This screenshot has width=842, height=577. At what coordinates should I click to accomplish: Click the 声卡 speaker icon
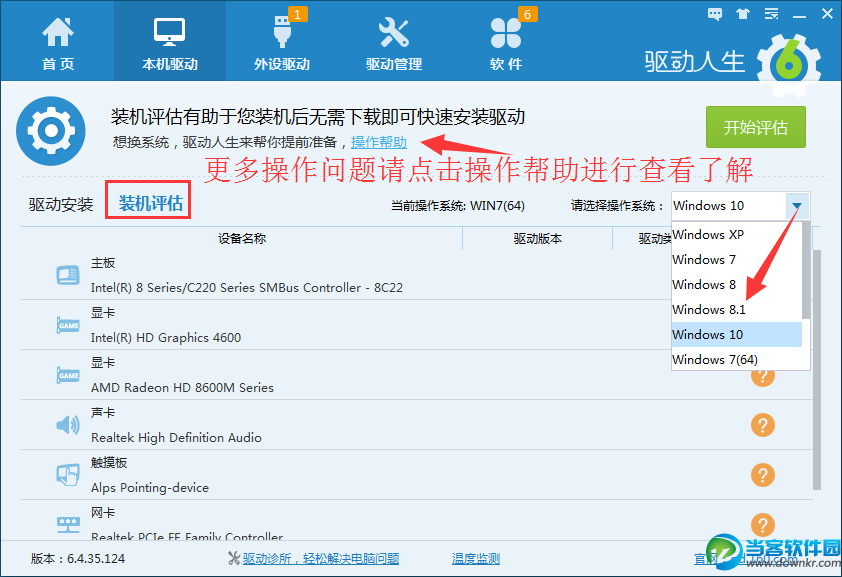[x=68, y=425]
